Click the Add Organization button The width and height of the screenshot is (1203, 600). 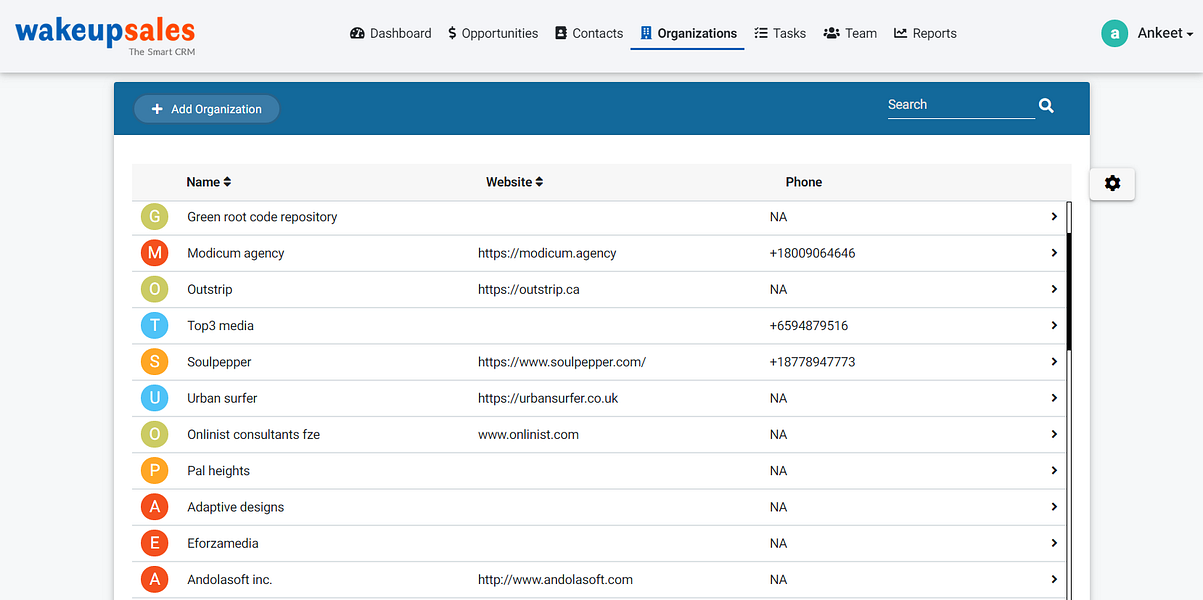[207, 109]
